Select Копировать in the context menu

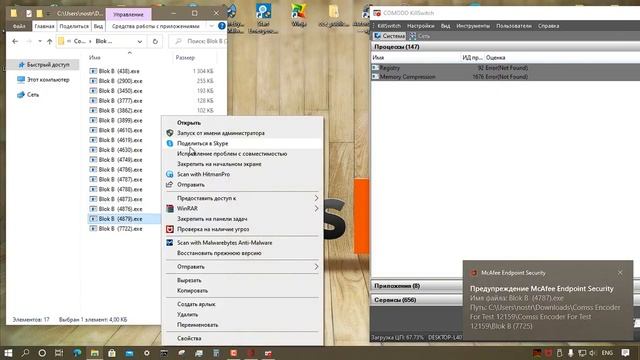tap(192, 291)
